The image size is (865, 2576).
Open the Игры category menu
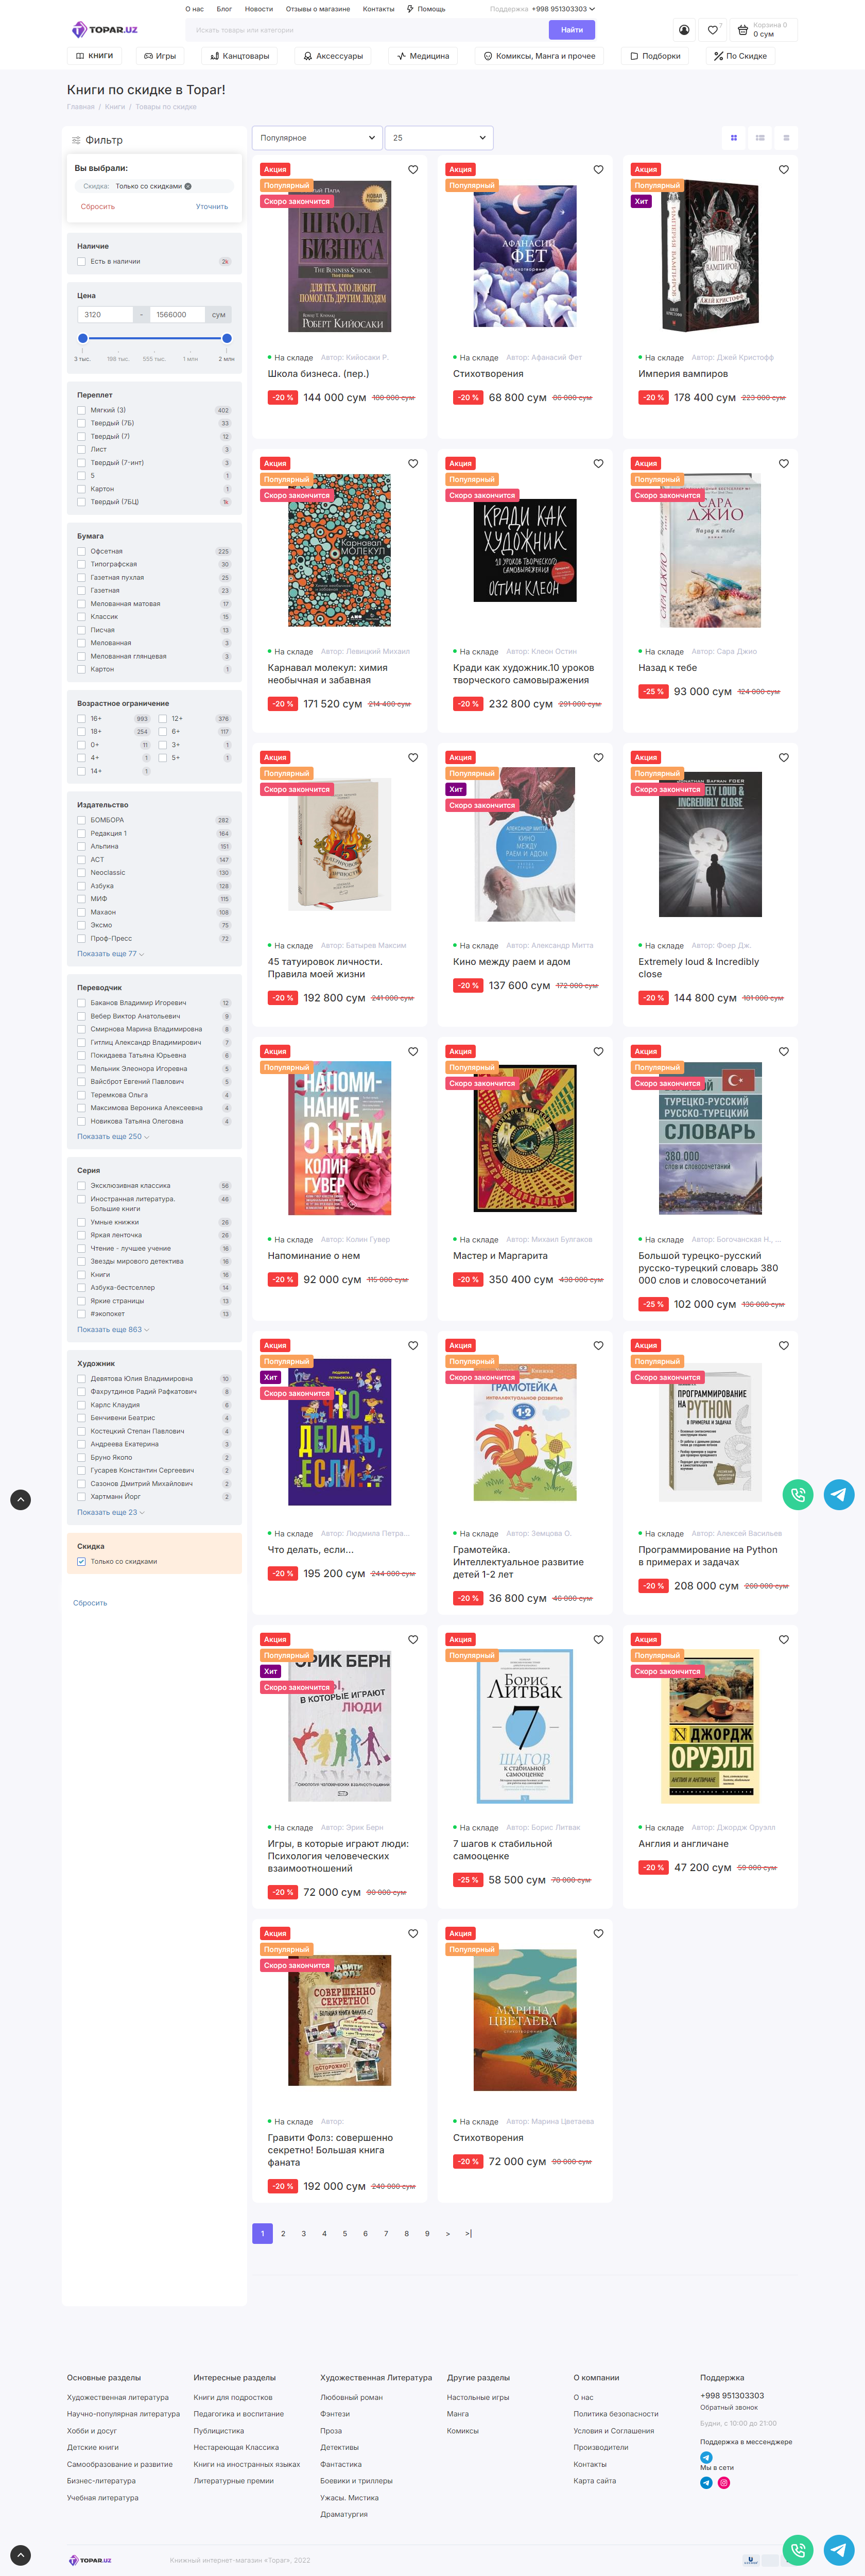coord(160,56)
